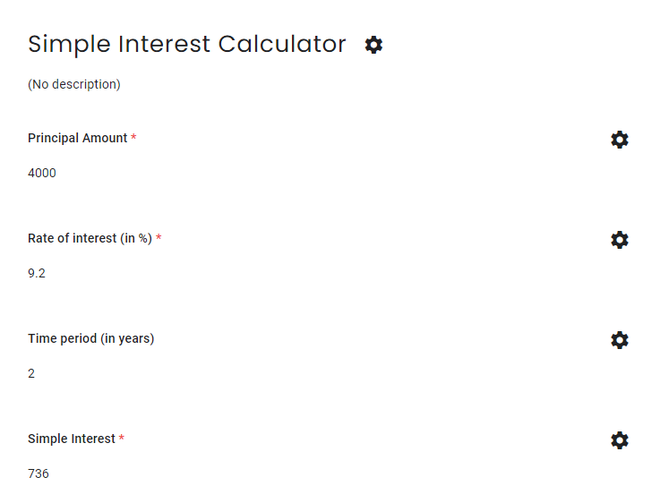Click the (No description) text

(74, 84)
